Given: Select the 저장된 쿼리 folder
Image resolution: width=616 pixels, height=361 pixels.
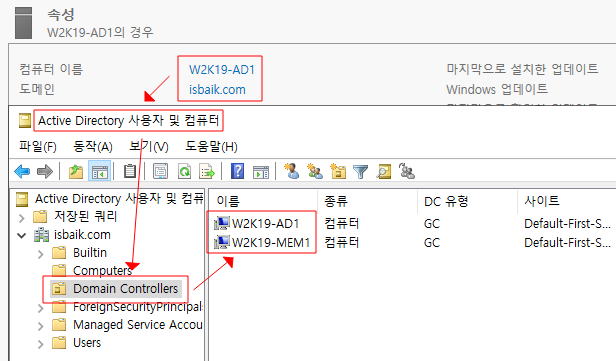Looking at the screenshot, I should click(x=86, y=216).
